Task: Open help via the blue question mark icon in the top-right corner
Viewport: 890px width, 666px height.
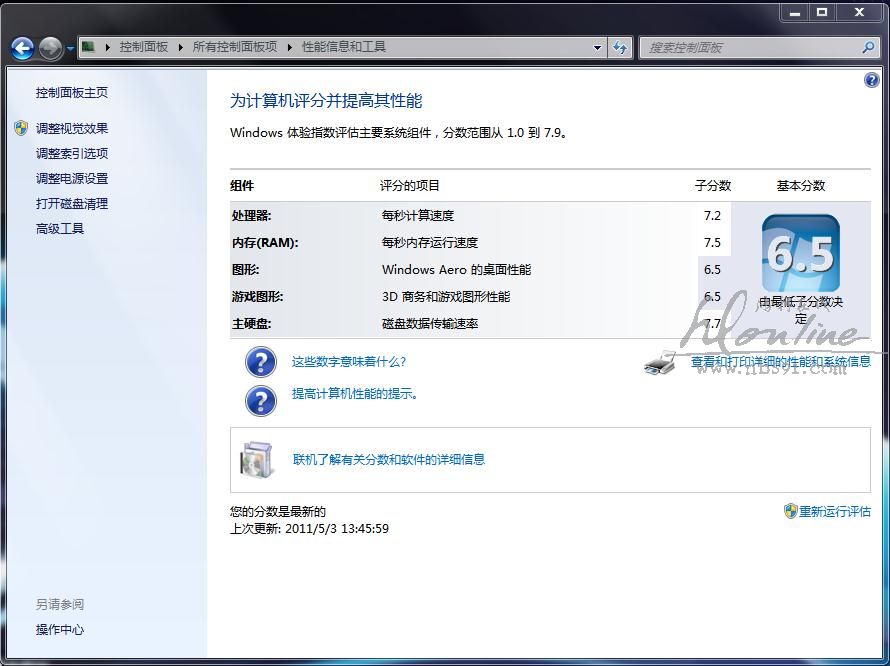Action: pyautogui.click(x=871, y=81)
